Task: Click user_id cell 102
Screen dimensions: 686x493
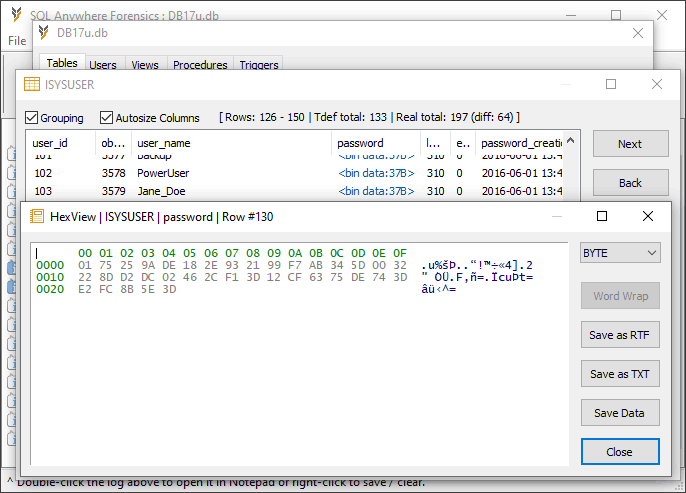Action: coord(43,173)
